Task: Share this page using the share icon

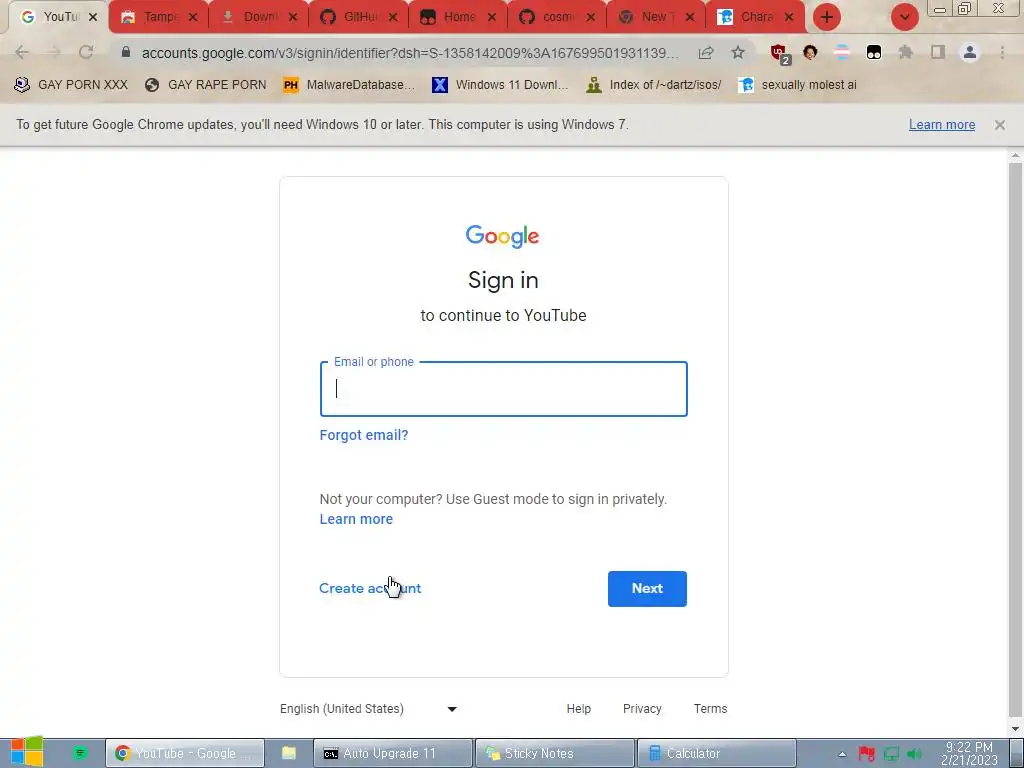Action: [706, 53]
